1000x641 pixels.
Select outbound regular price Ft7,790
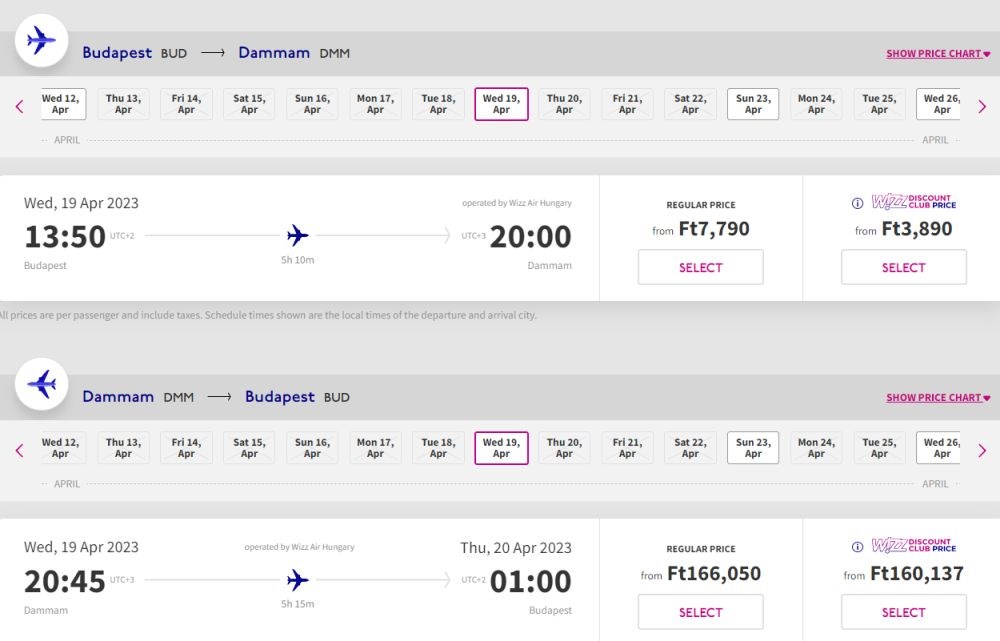click(x=700, y=267)
